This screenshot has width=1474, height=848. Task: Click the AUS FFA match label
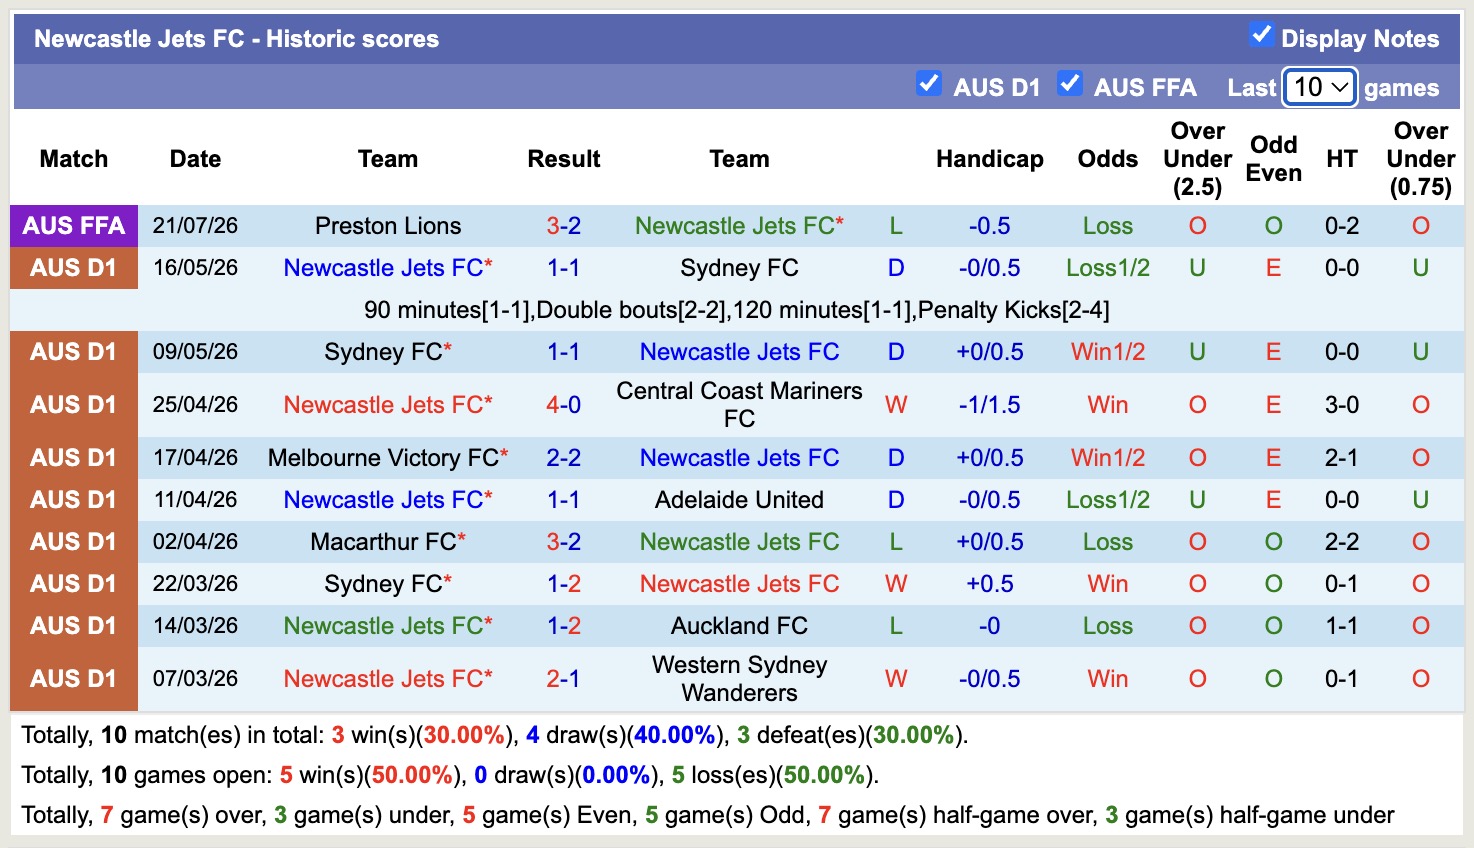click(74, 226)
